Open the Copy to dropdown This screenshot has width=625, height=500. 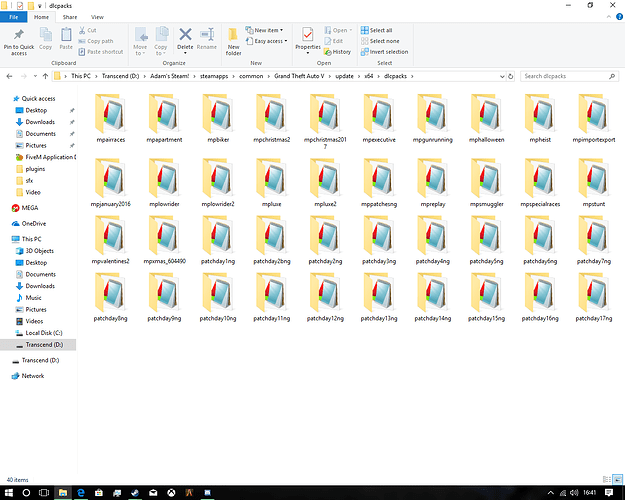tap(161, 41)
